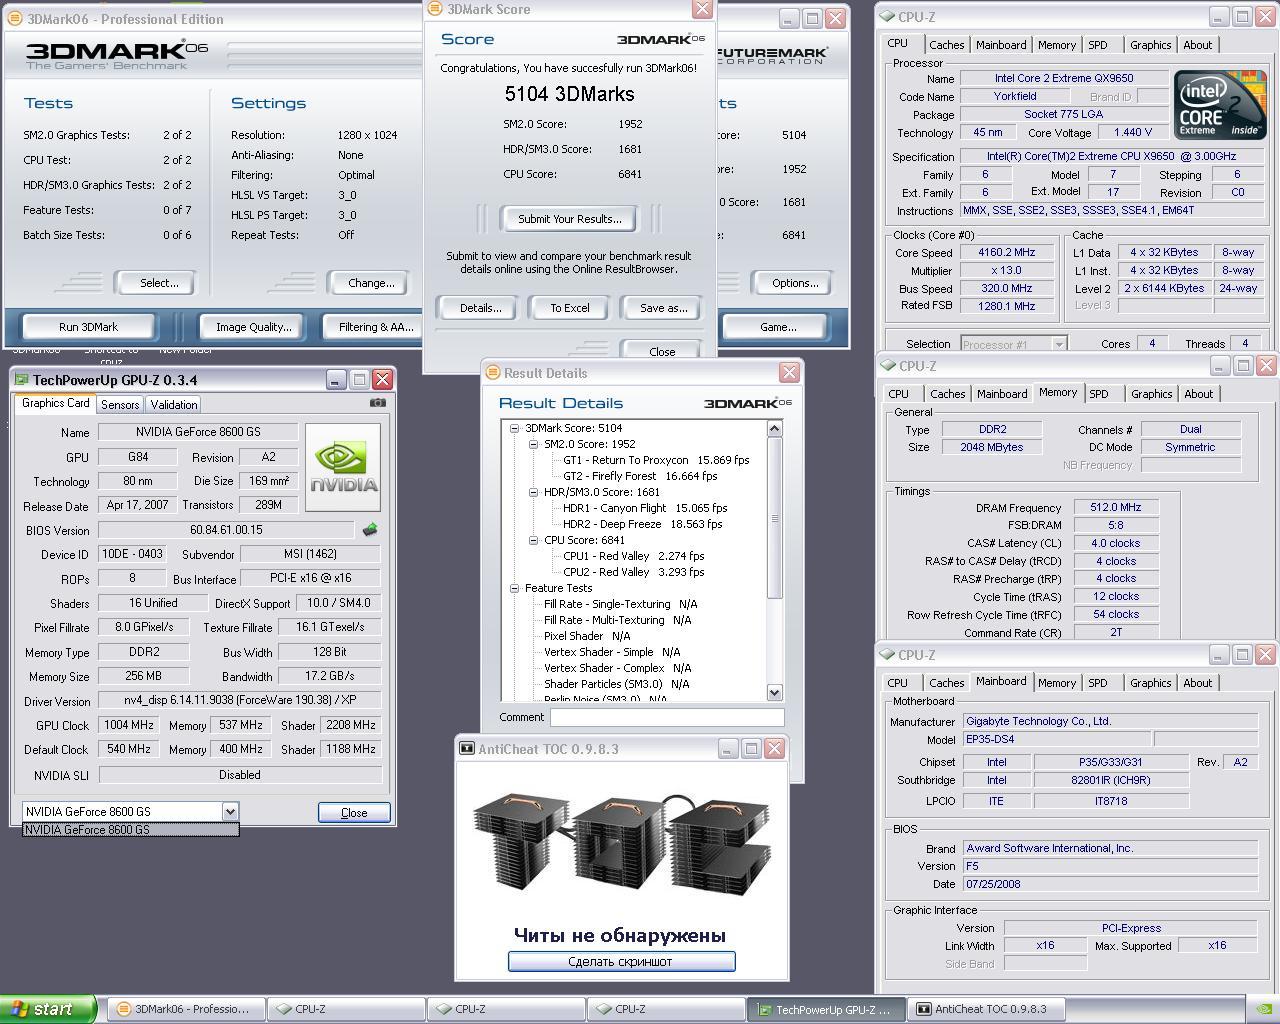1280x1024 pixels.
Task: Click Run 3DMark button
Action: tap(89, 327)
